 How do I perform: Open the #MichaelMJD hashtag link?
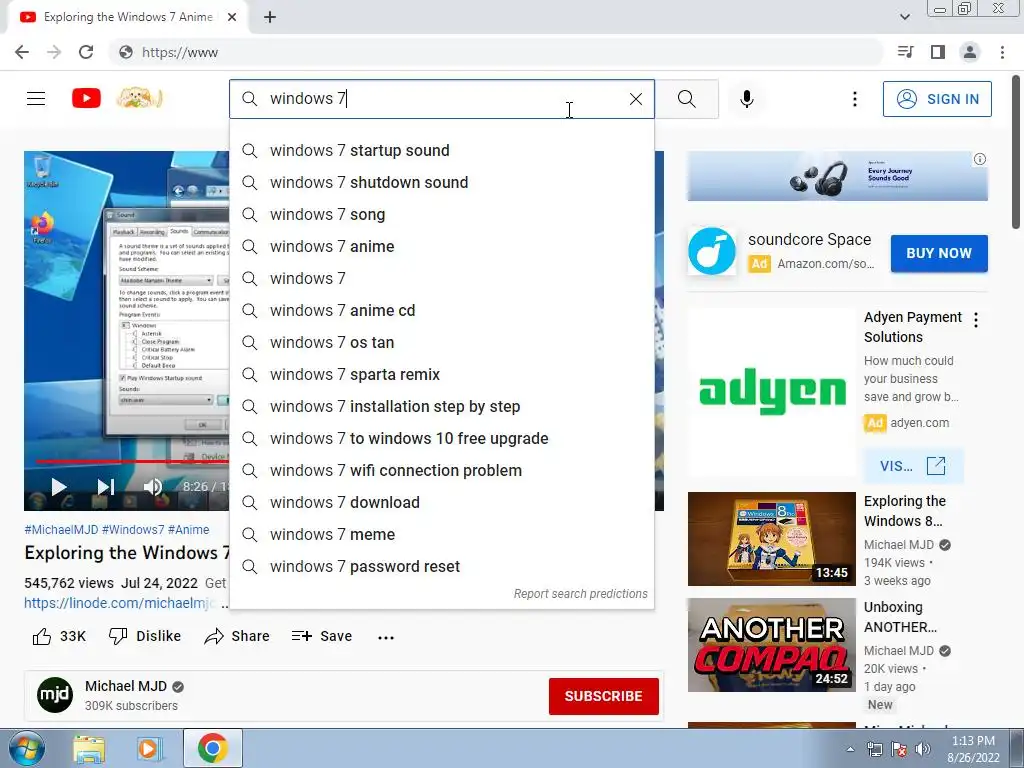[61, 530]
